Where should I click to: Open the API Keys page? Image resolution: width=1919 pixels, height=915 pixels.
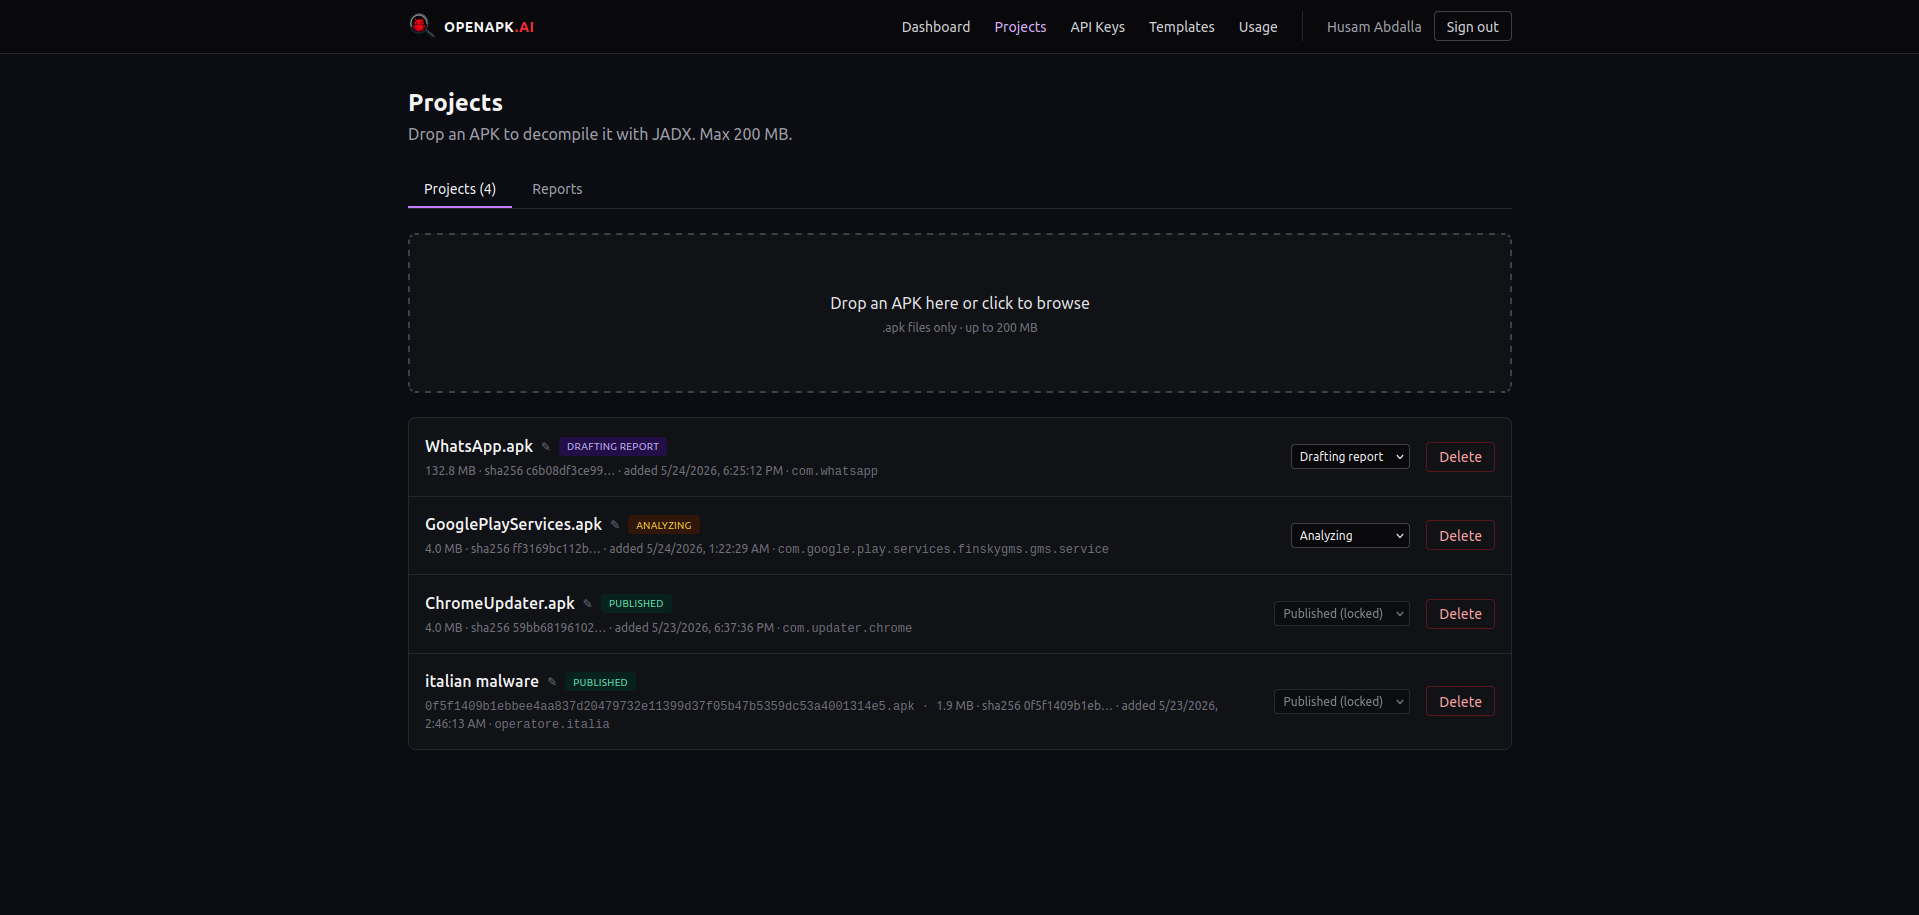click(1097, 27)
